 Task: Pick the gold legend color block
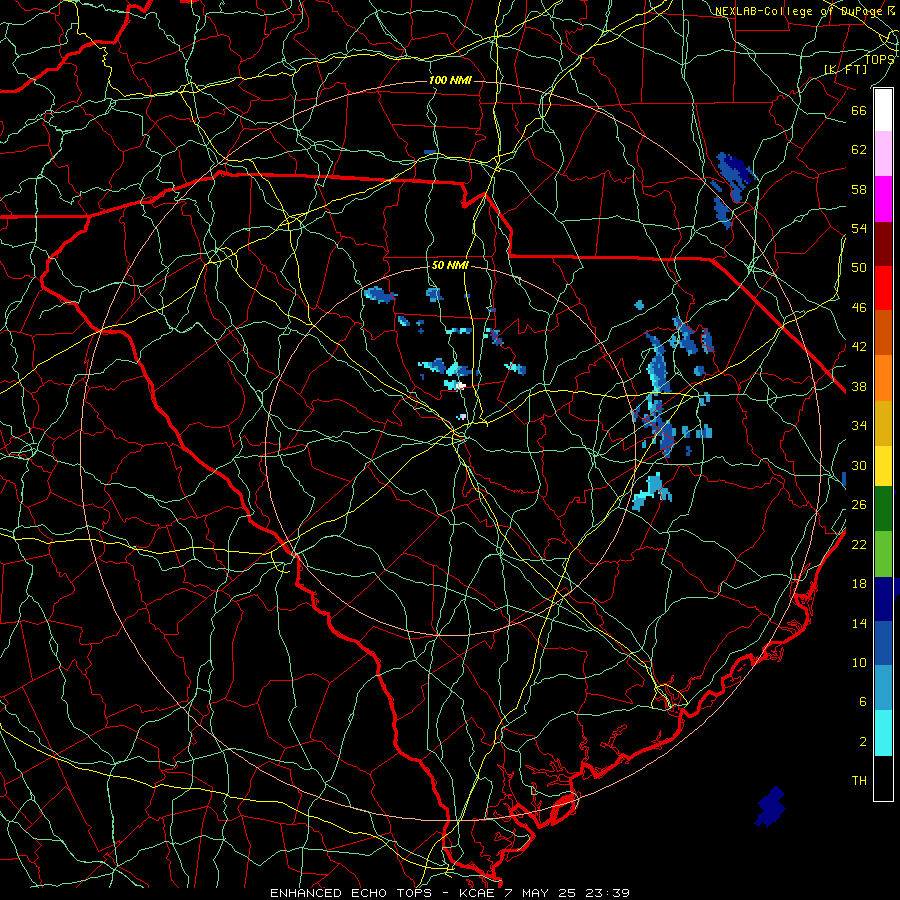point(883,423)
